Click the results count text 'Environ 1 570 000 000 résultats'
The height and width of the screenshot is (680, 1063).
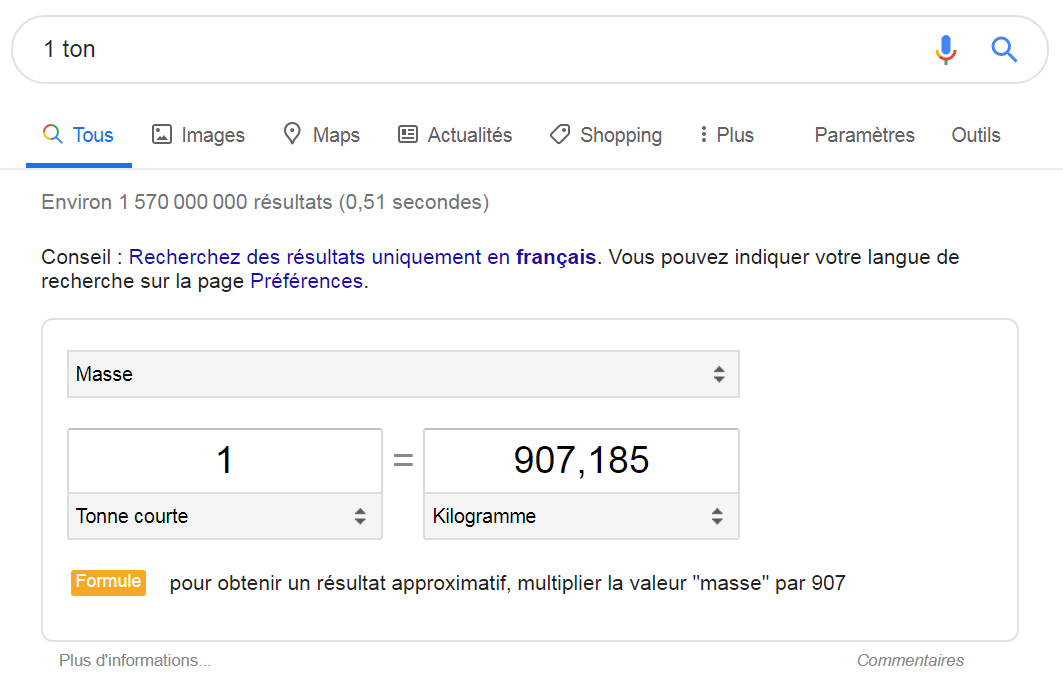pyautogui.click(x=186, y=202)
